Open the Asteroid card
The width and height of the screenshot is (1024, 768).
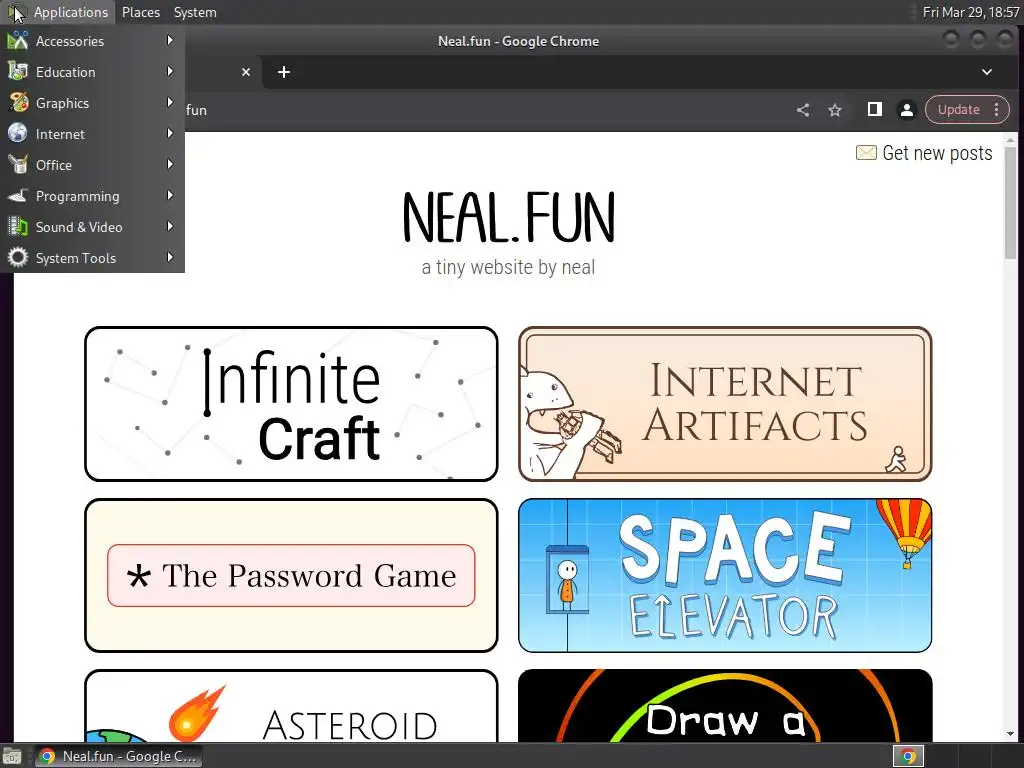click(291, 706)
